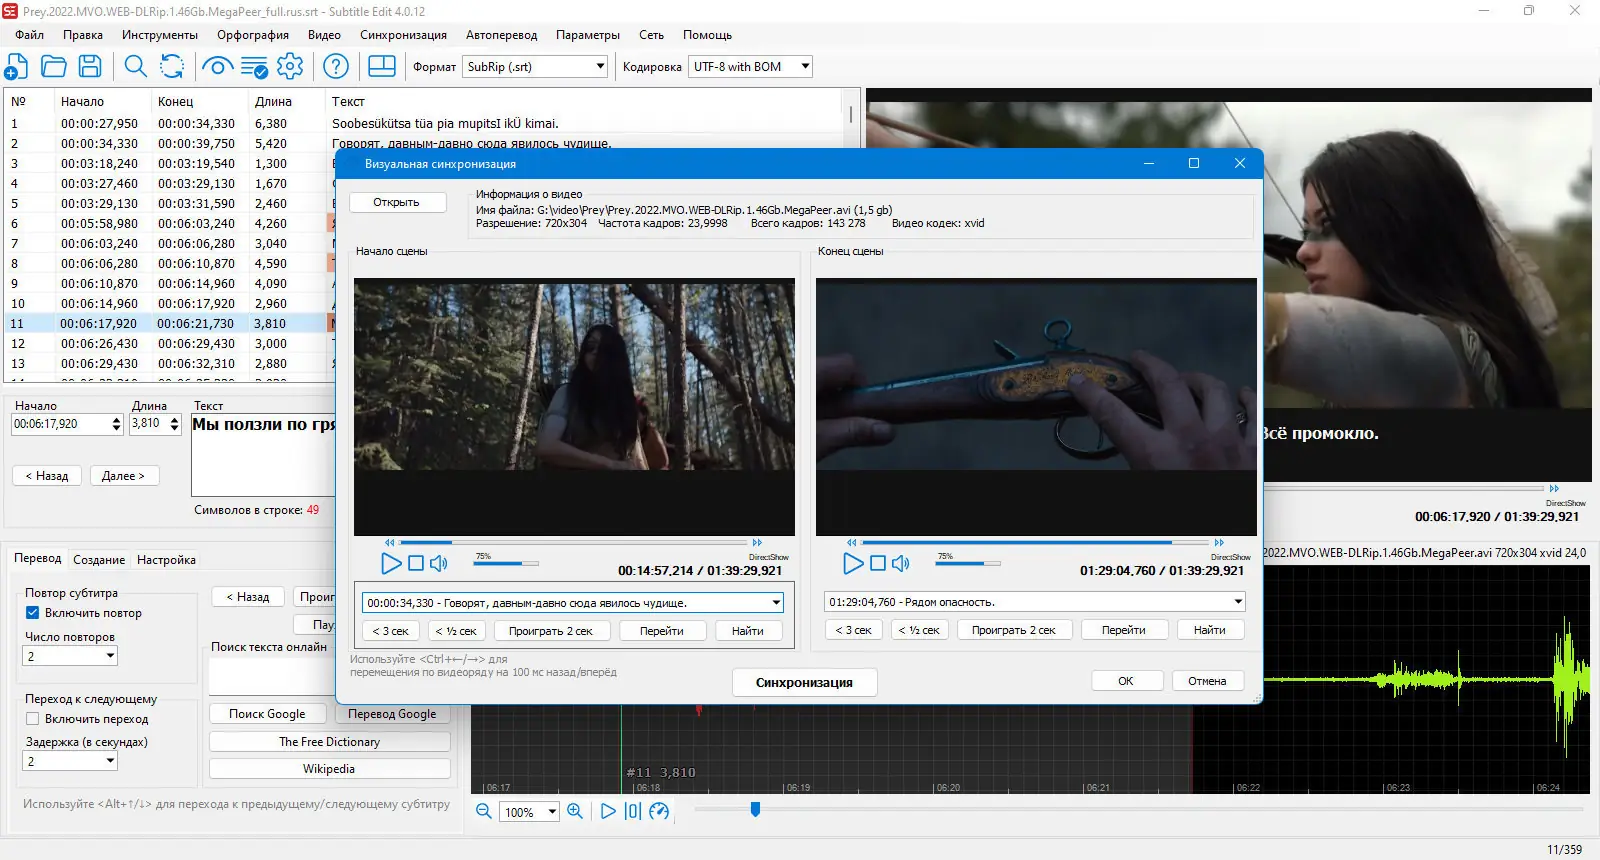Image resolution: width=1600 pixels, height=860 pixels.
Task: Enable the 'Включить переход' checkbox
Action: (32, 719)
